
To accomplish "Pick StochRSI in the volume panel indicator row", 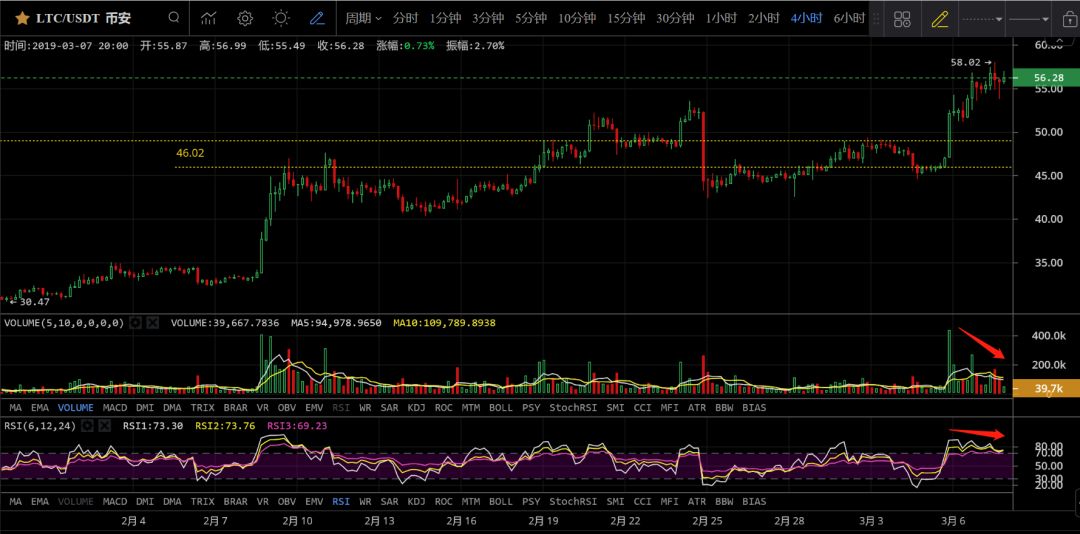I will (573, 407).
